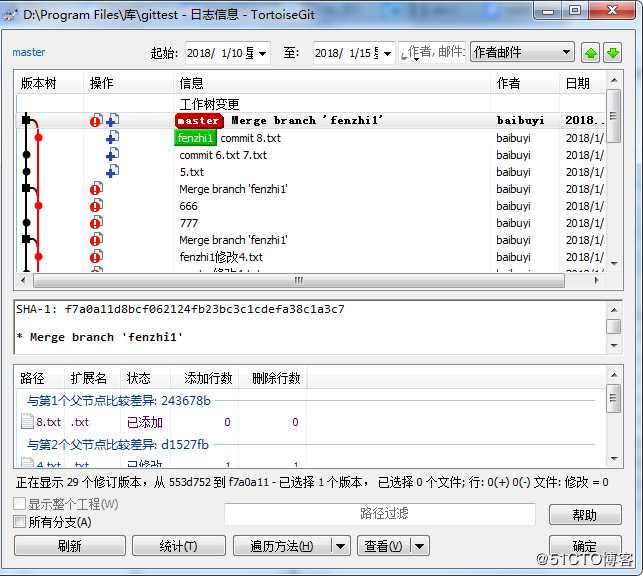Toggle the 显示整个工程 checkbox

pos(19,503)
